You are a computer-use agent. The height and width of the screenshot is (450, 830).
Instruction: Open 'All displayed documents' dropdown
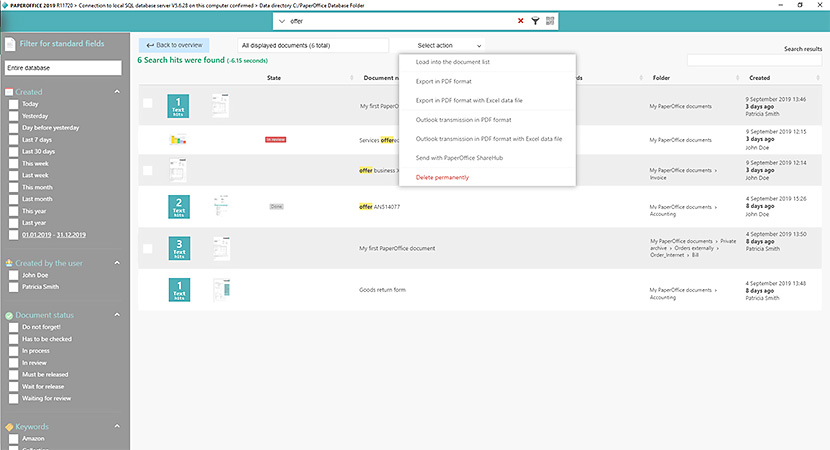312,46
